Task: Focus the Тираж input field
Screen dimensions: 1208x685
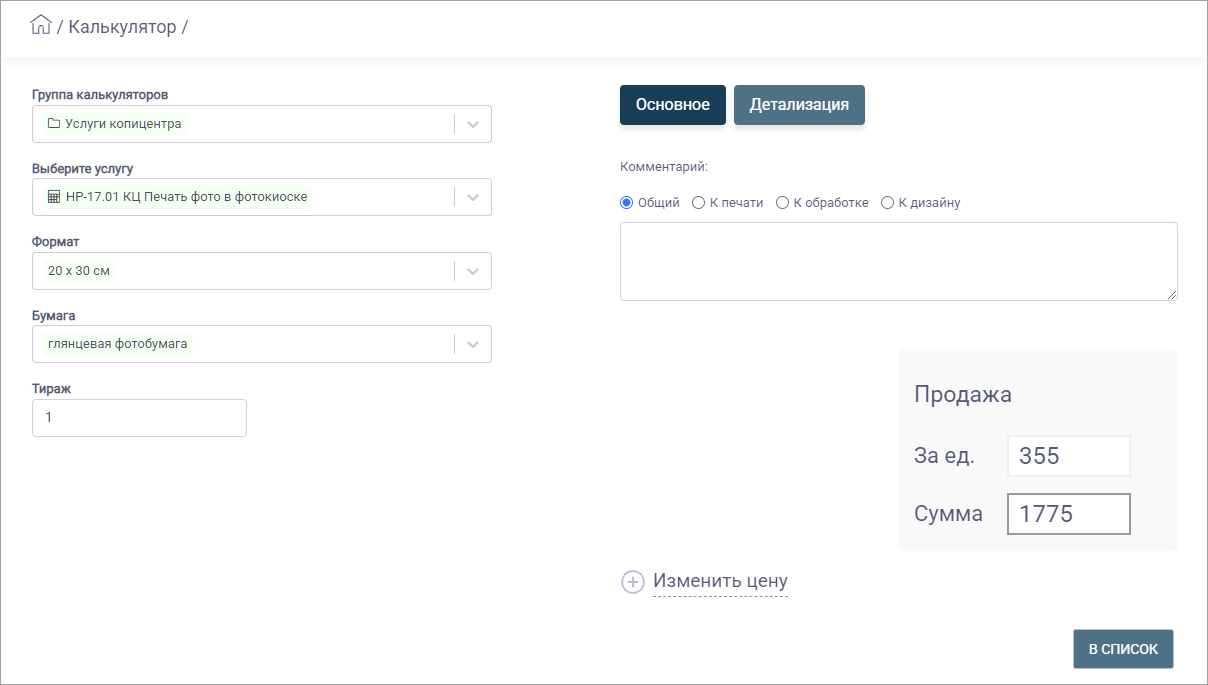Action: point(139,418)
